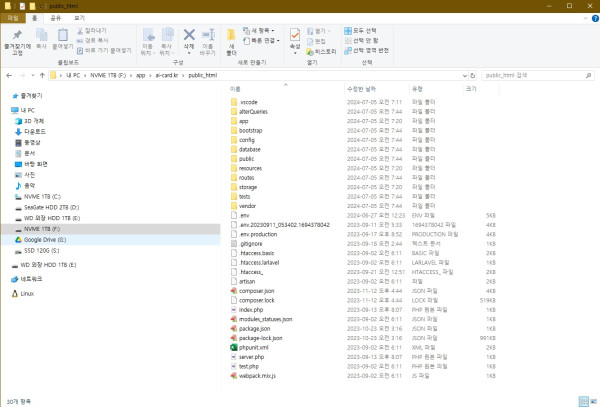Image resolution: width=600 pixels, height=407 pixels.
Task: Click the Help question mark icon
Action: (x=595, y=18)
